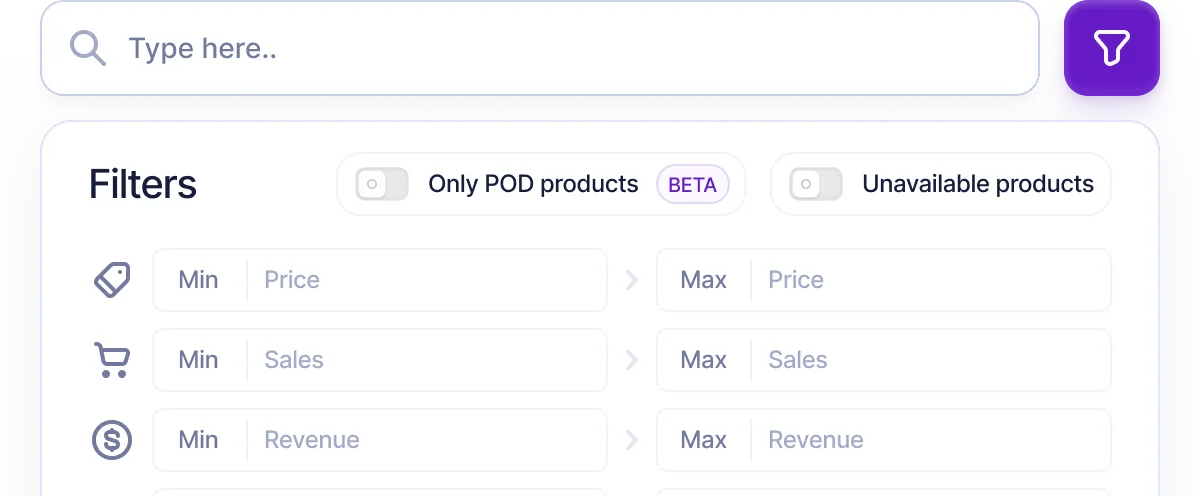Screen dimensions: 1200x496
Task: Click the arrow between the Sales fields
Action: click(x=631, y=360)
